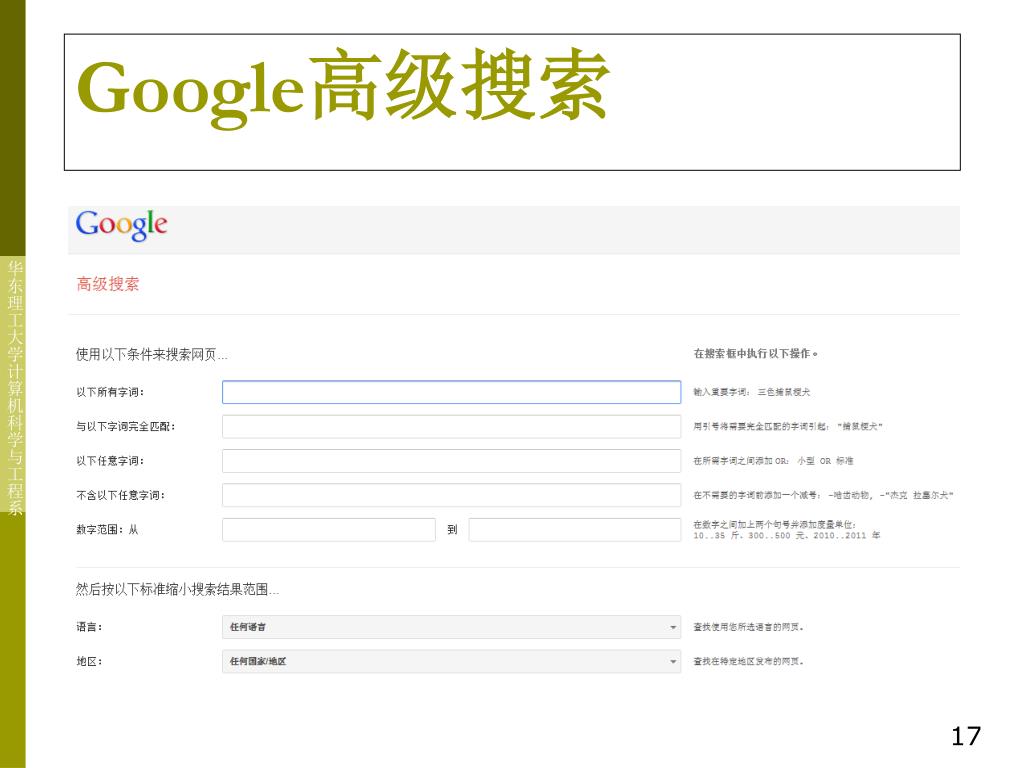1024x768 pixels.
Task: Click the label 以下所有字词:
Action: pyautogui.click(x=110, y=392)
